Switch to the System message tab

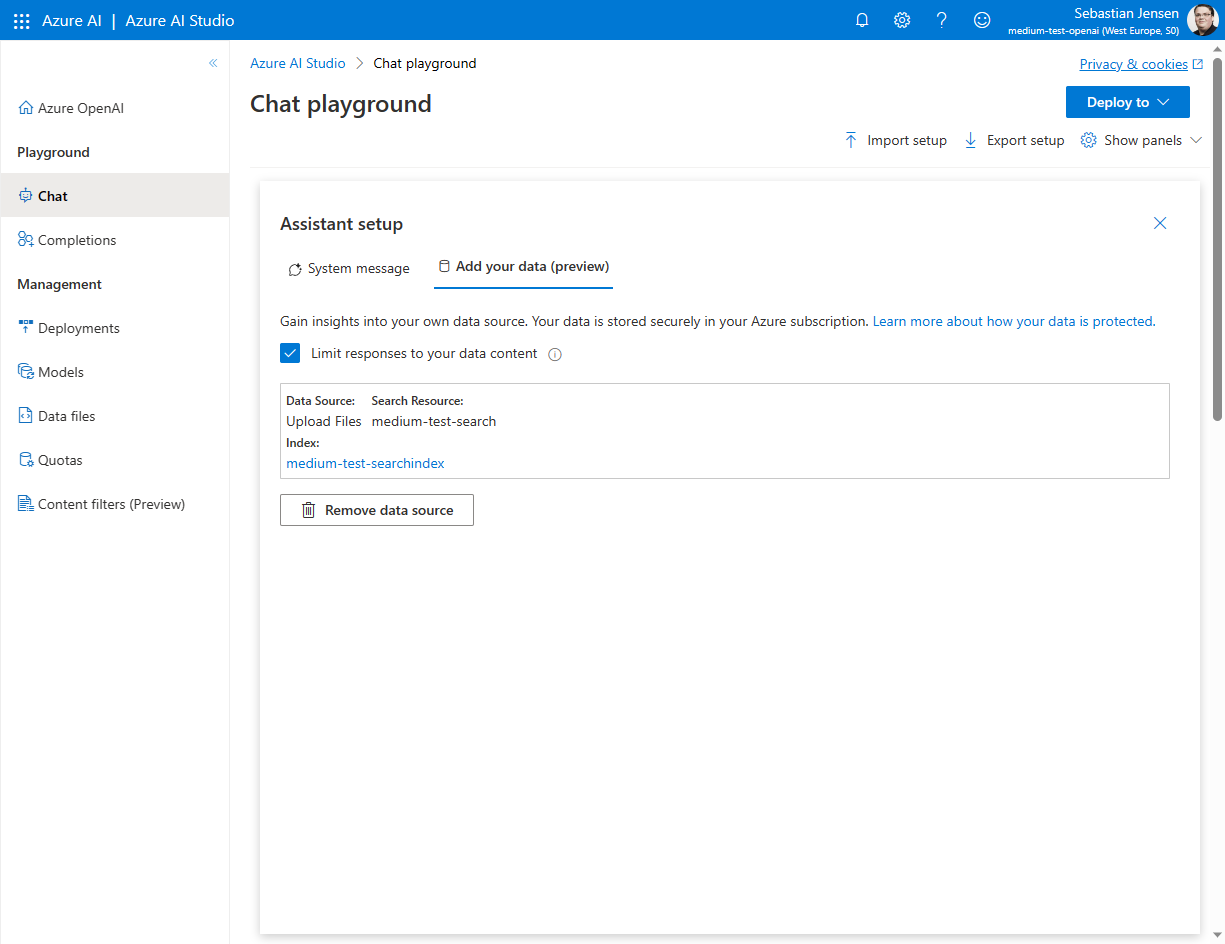click(x=349, y=268)
